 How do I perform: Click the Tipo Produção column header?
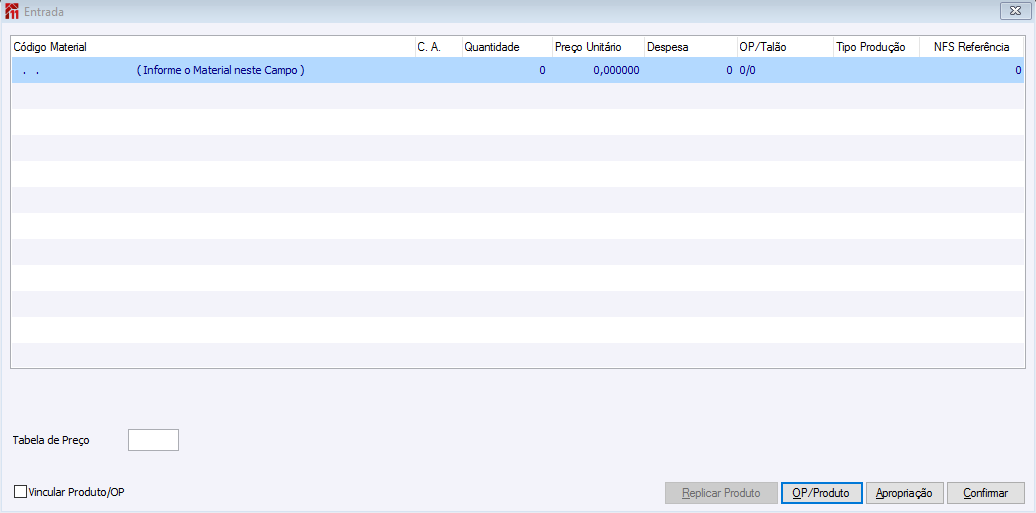tap(876, 47)
